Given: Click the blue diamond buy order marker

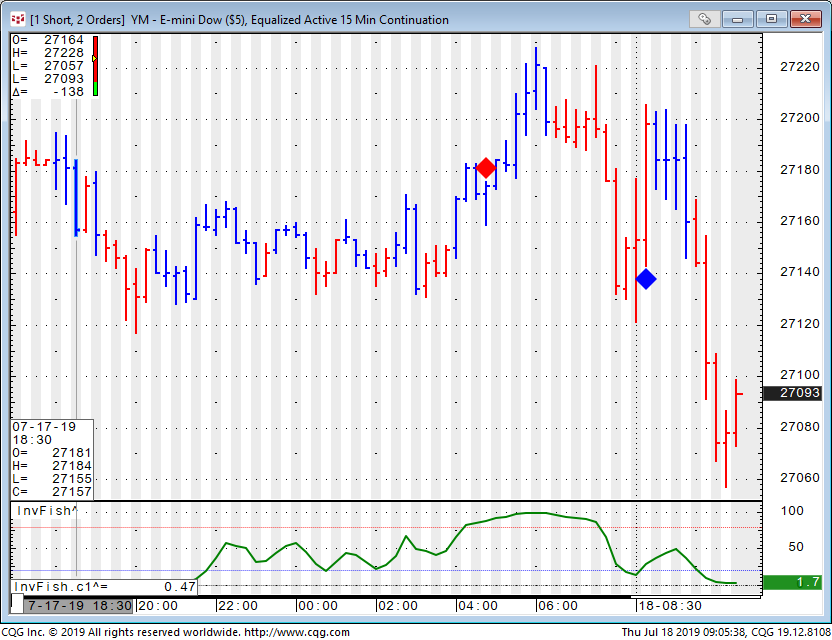Looking at the screenshot, I should click(x=646, y=279).
